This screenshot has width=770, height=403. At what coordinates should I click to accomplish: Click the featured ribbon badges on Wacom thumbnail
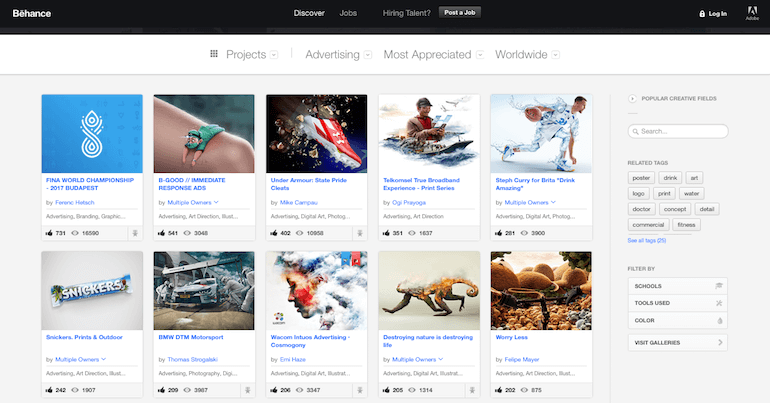click(x=351, y=259)
